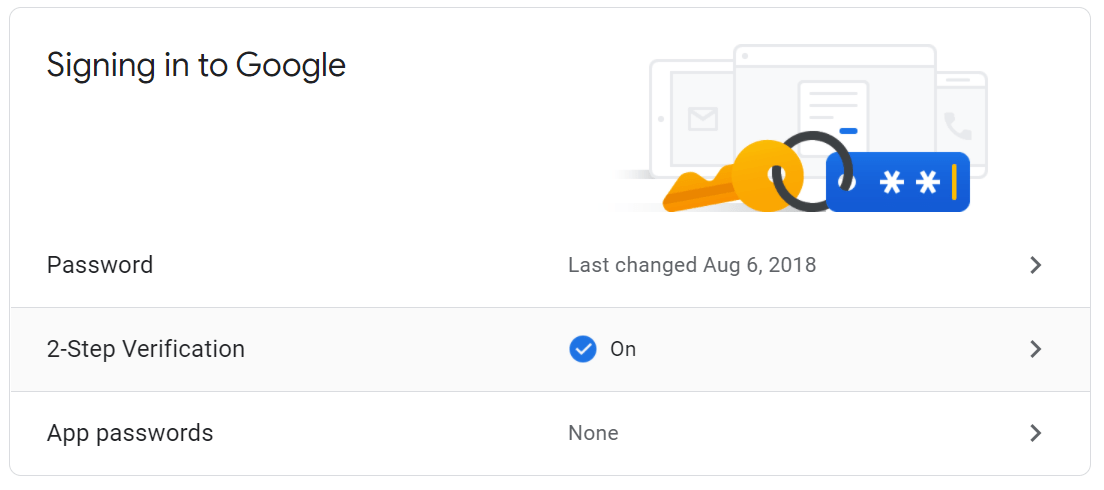
Task: Click the phone handset icon in illustration
Action: pyautogui.click(x=958, y=125)
